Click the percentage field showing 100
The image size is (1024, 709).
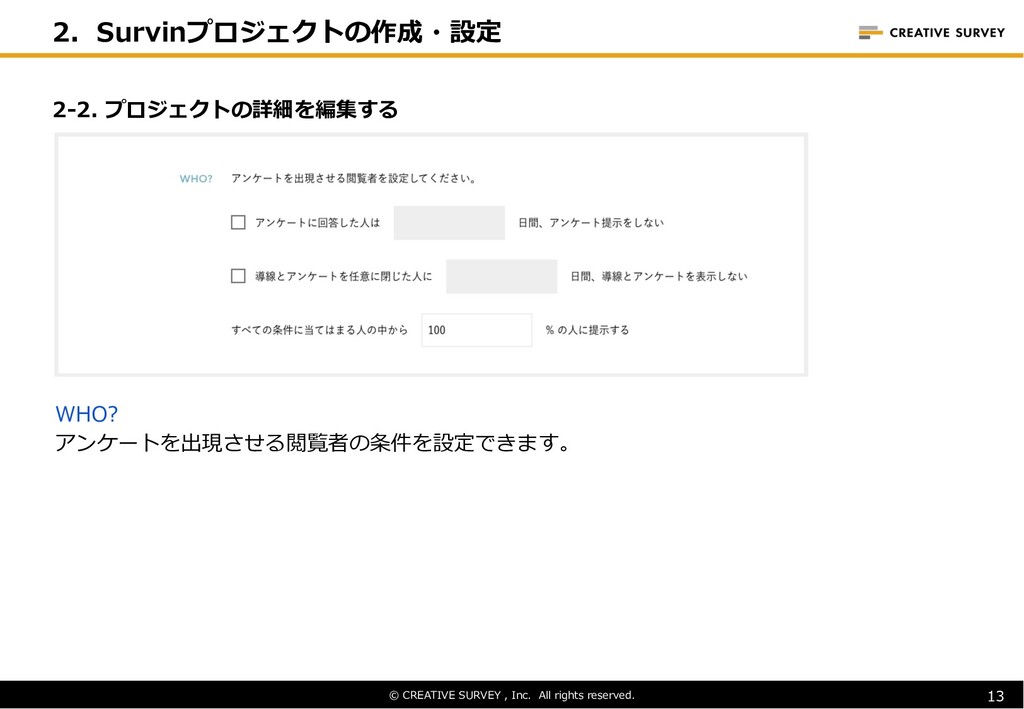point(477,330)
